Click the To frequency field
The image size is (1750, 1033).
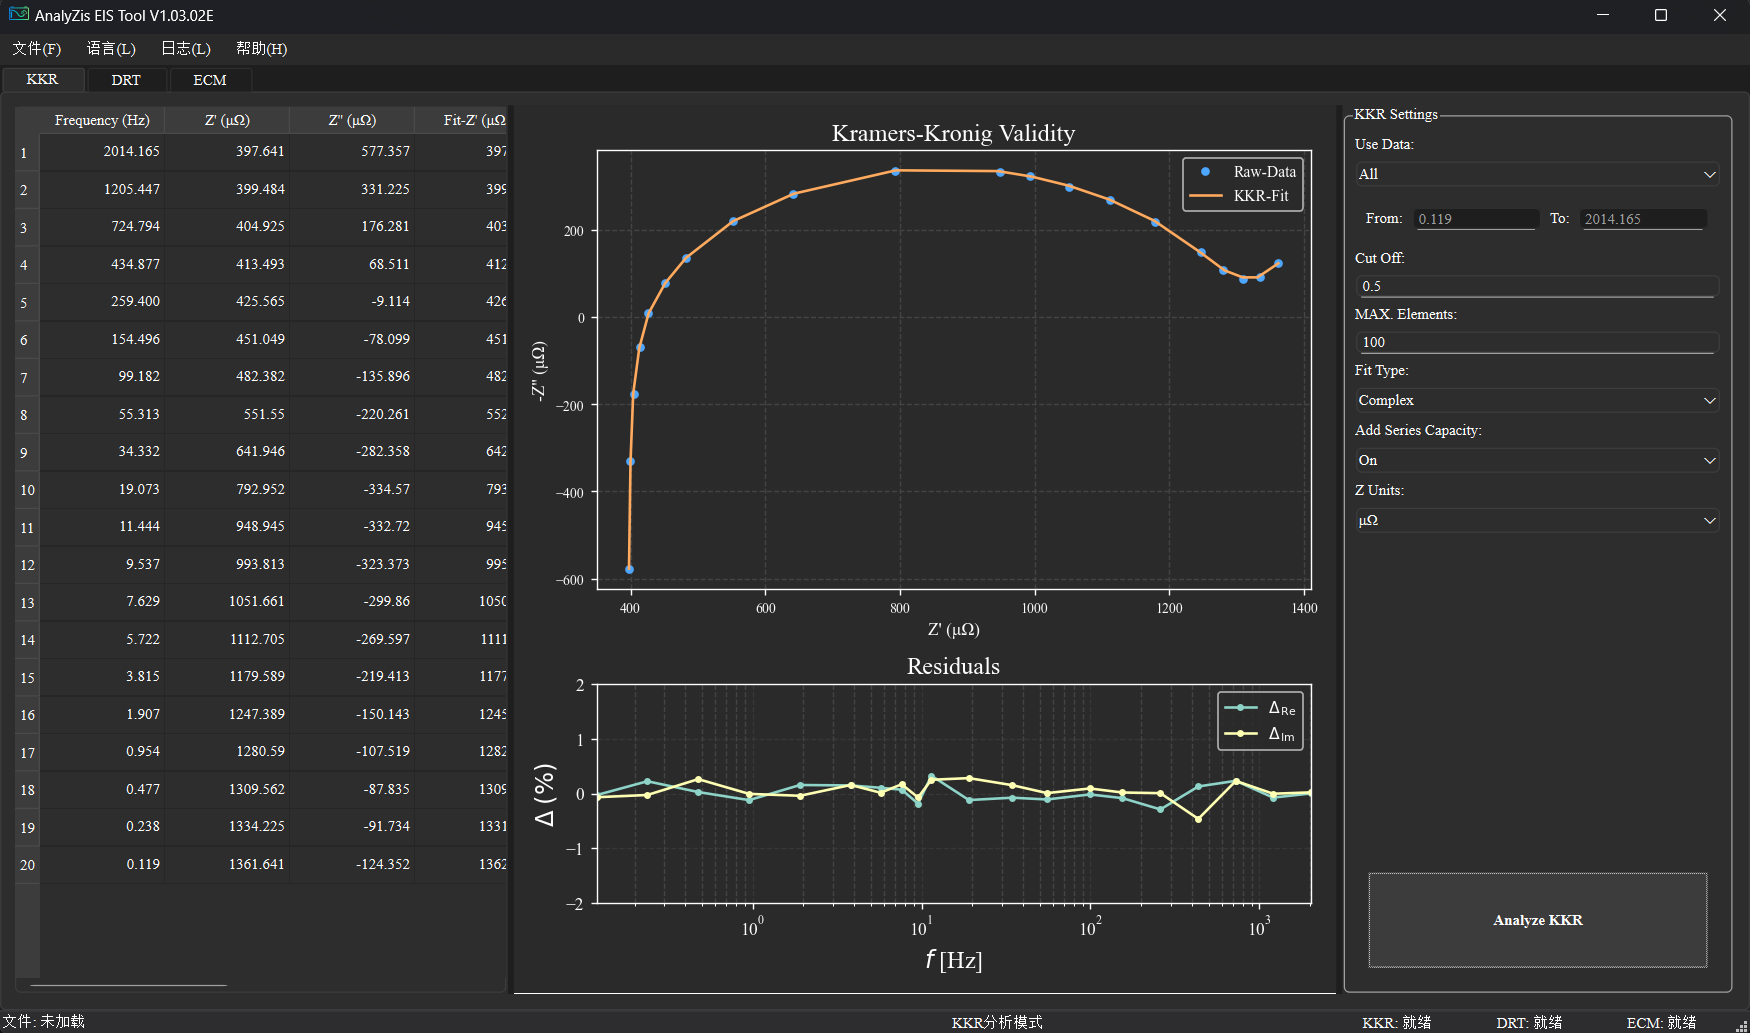pyautogui.click(x=1642, y=219)
